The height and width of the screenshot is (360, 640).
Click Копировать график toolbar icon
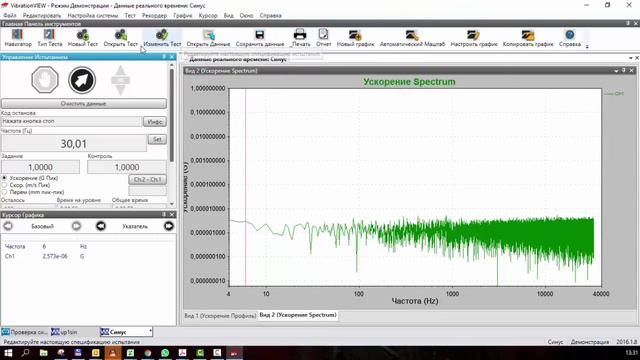coord(528,38)
